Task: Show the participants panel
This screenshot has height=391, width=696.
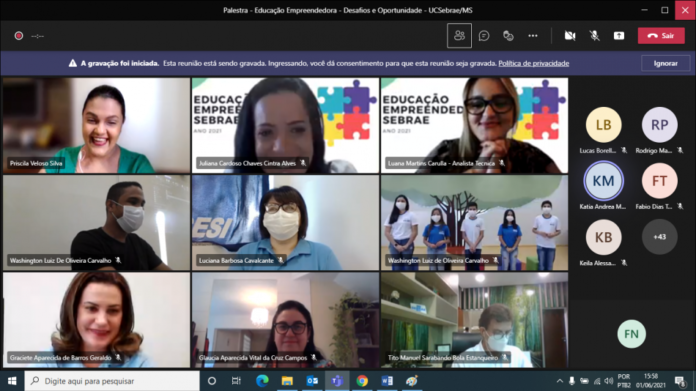Action: (x=459, y=36)
